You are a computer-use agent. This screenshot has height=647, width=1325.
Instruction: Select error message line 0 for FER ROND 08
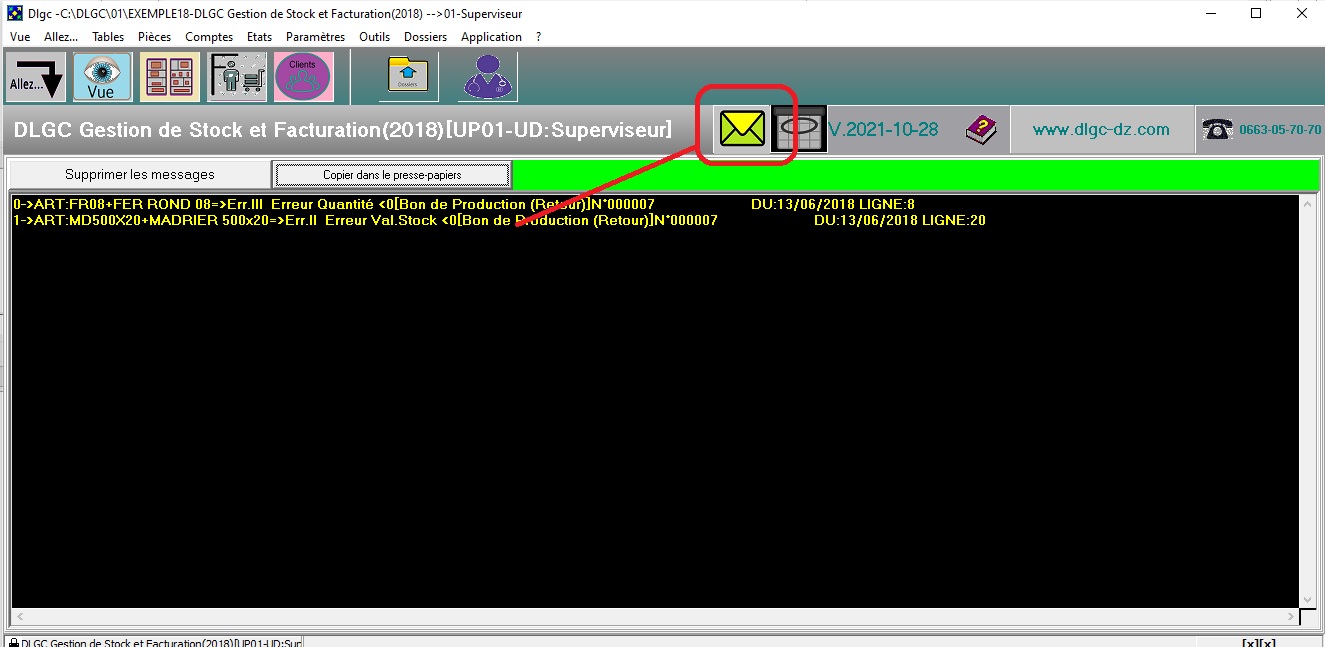(463, 204)
